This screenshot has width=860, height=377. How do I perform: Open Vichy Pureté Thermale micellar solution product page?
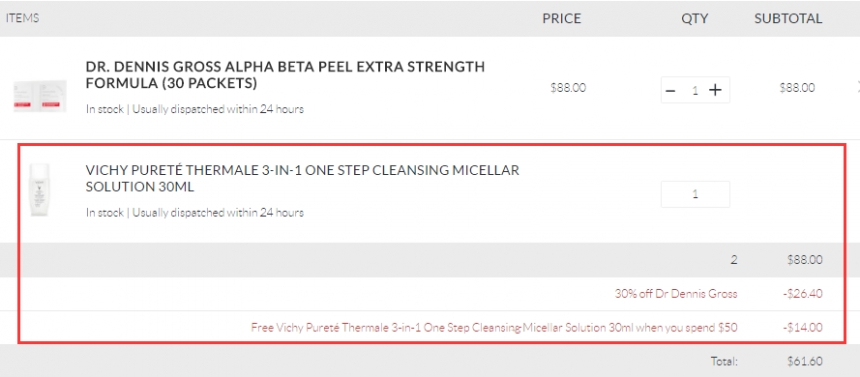[x=302, y=178]
